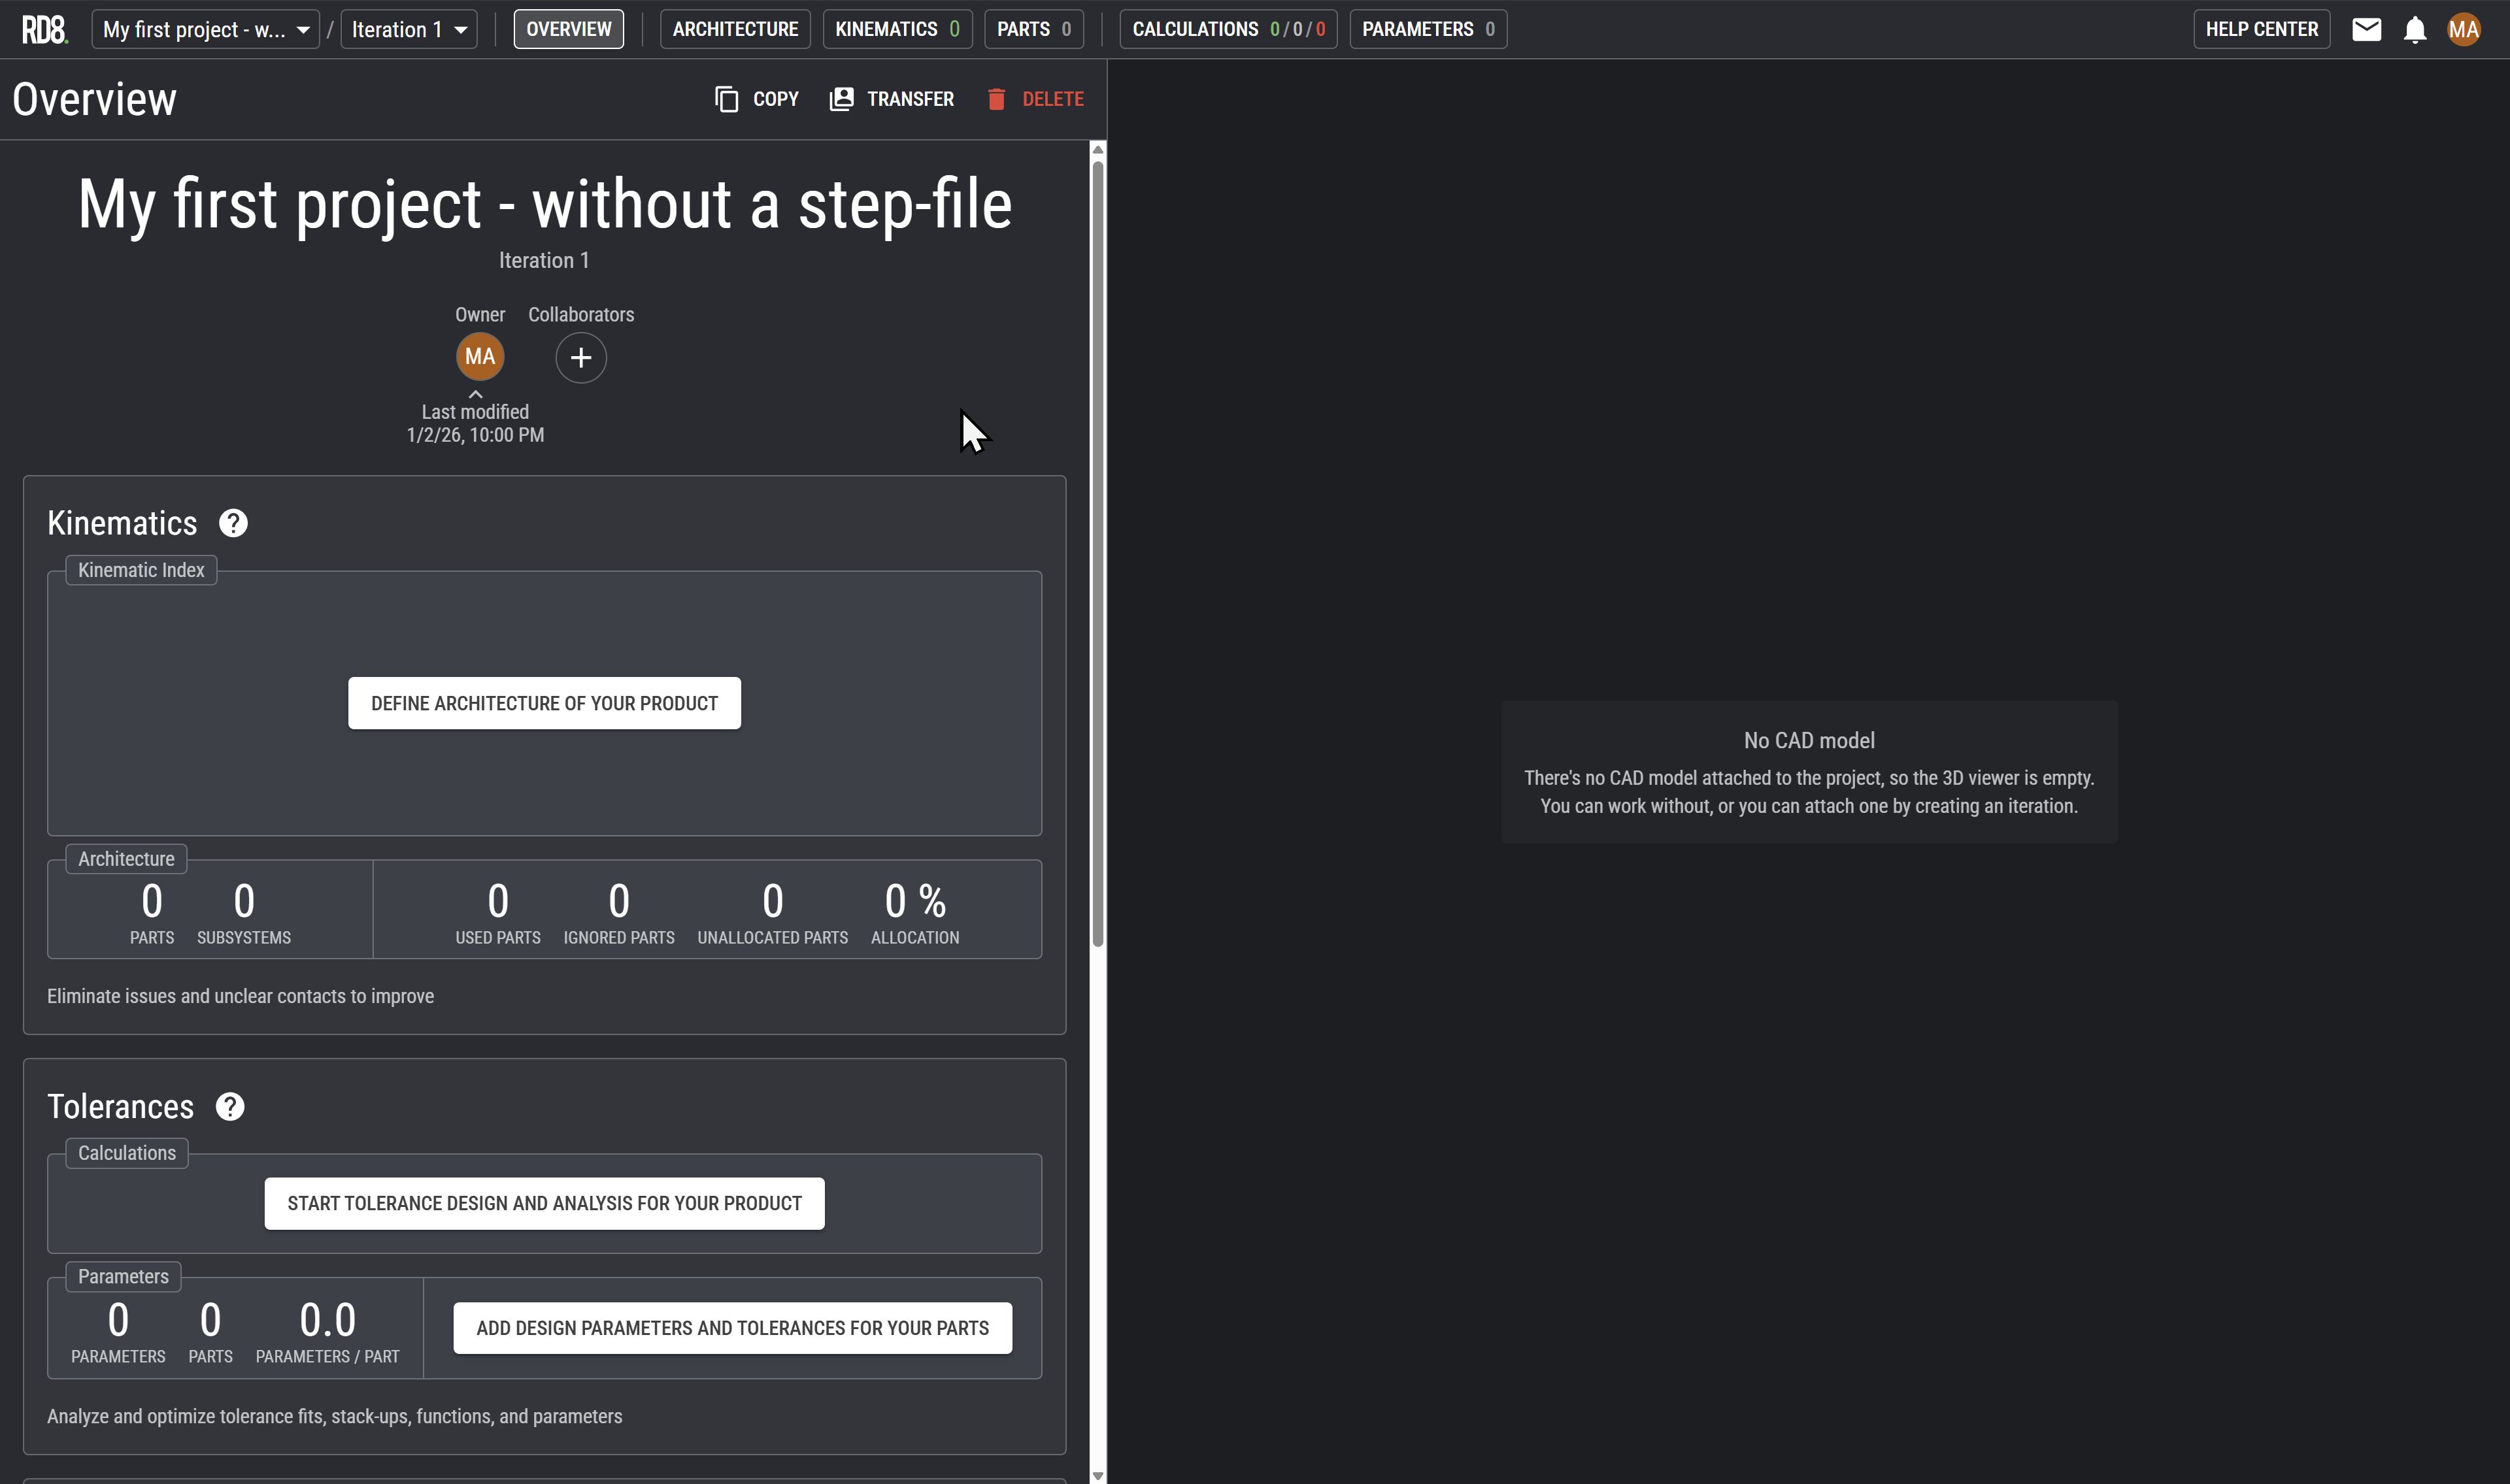Open the CALCULATIONS tab
This screenshot has height=1484, width=2510.
pyautogui.click(x=1227, y=30)
